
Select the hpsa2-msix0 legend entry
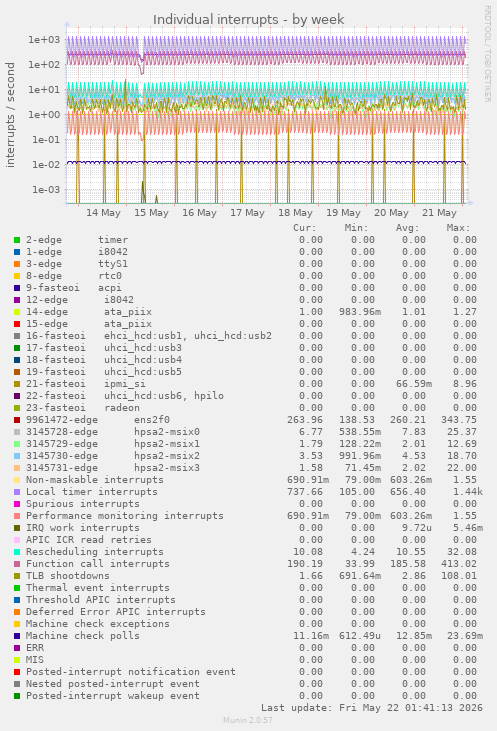coord(113,432)
